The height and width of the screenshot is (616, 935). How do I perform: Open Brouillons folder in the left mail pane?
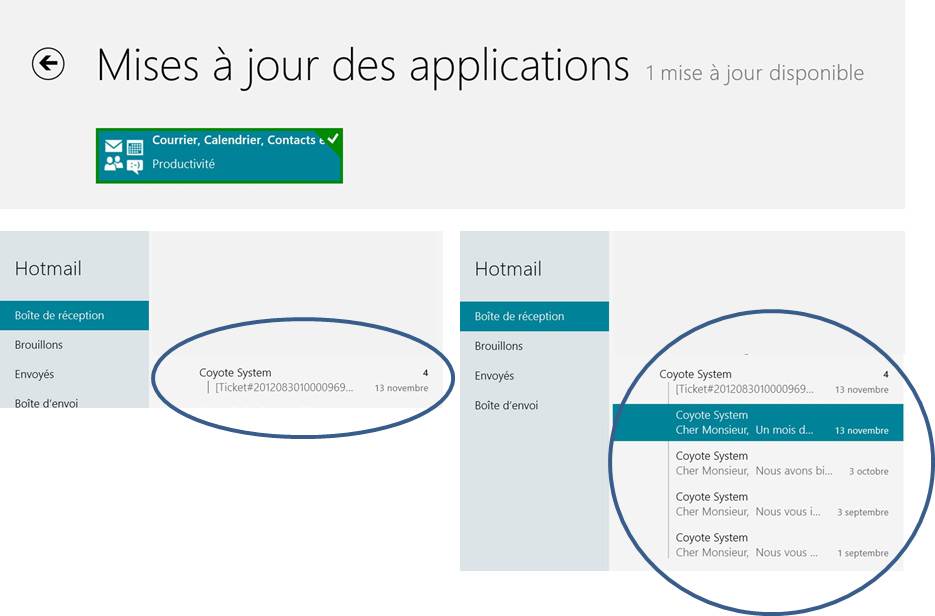coord(39,345)
